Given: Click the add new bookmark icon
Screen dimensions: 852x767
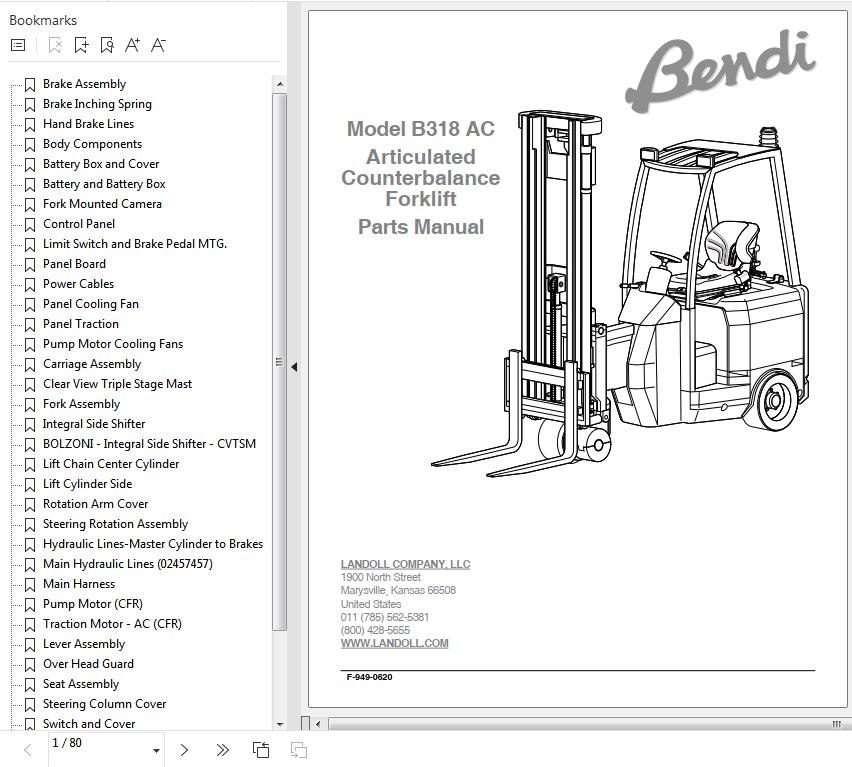Looking at the screenshot, I should [x=81, y=45].
